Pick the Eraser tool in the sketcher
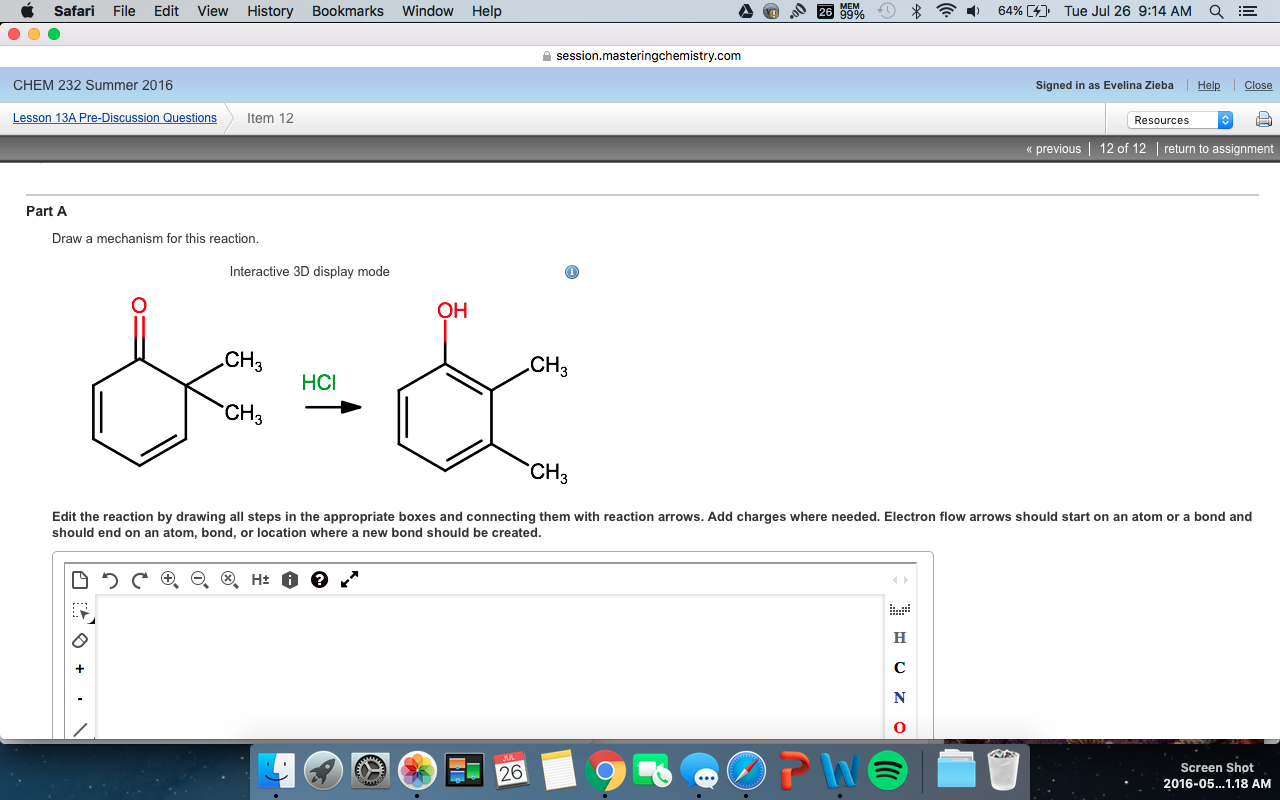This screenshot has width=1280, height=800. click(x=79, y=640)
